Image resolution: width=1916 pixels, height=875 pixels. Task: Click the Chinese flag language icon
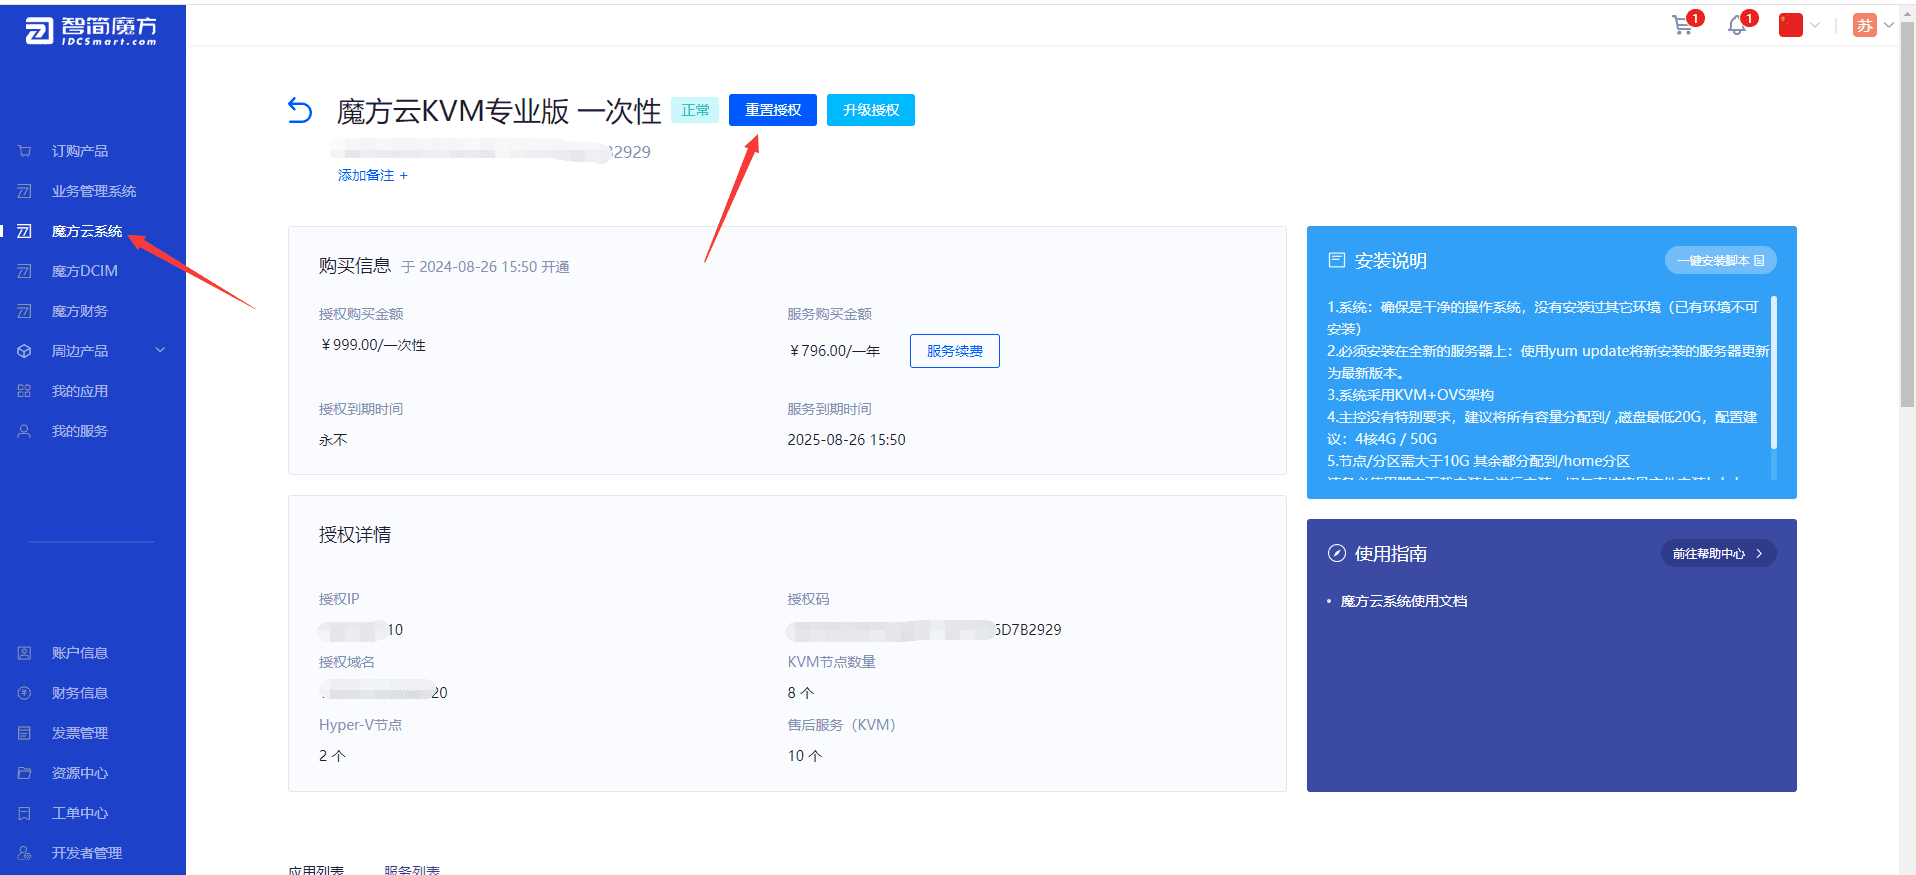point(1791,25)
